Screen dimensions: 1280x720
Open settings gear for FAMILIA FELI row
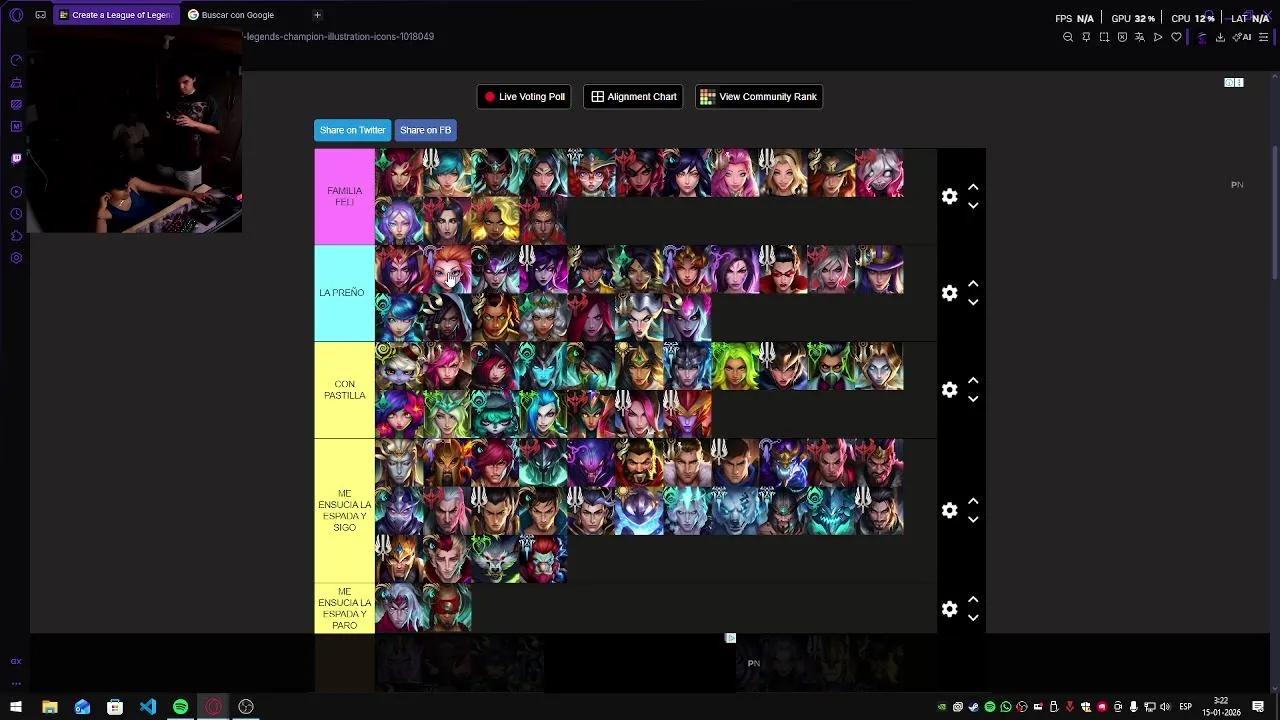[x=950, y=197]
